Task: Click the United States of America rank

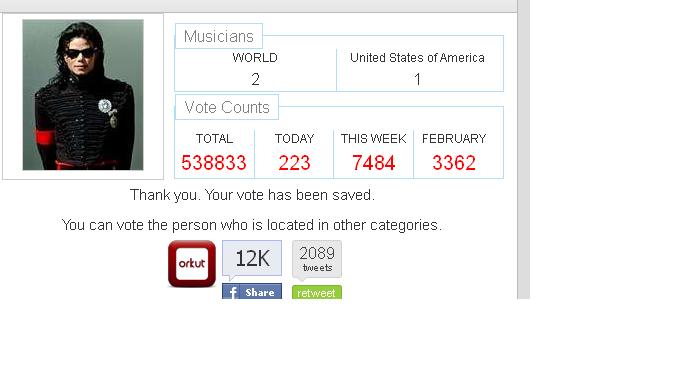Action: [417, 79]
